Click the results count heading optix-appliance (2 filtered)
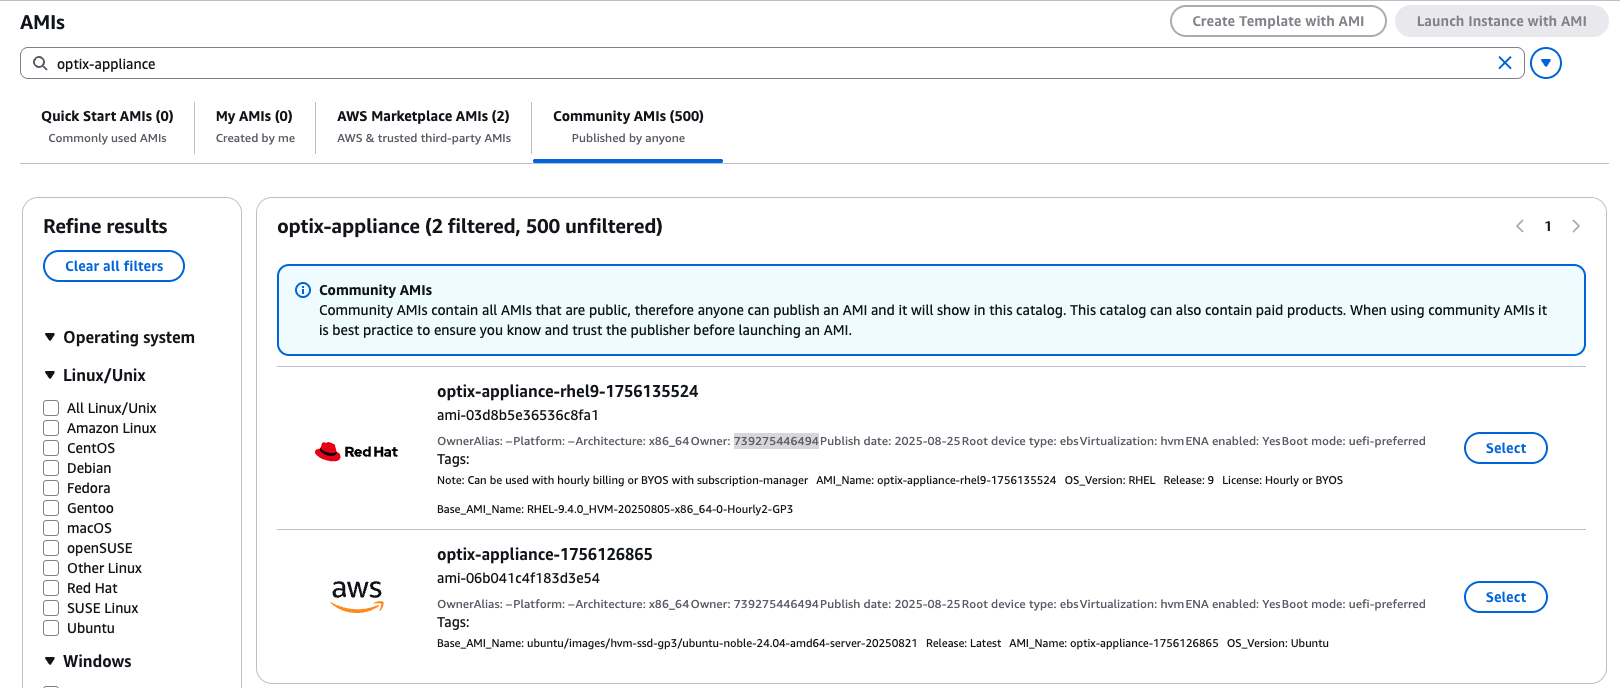The width and height of the screenshot is (1620, 688). [x=469, y=226]
